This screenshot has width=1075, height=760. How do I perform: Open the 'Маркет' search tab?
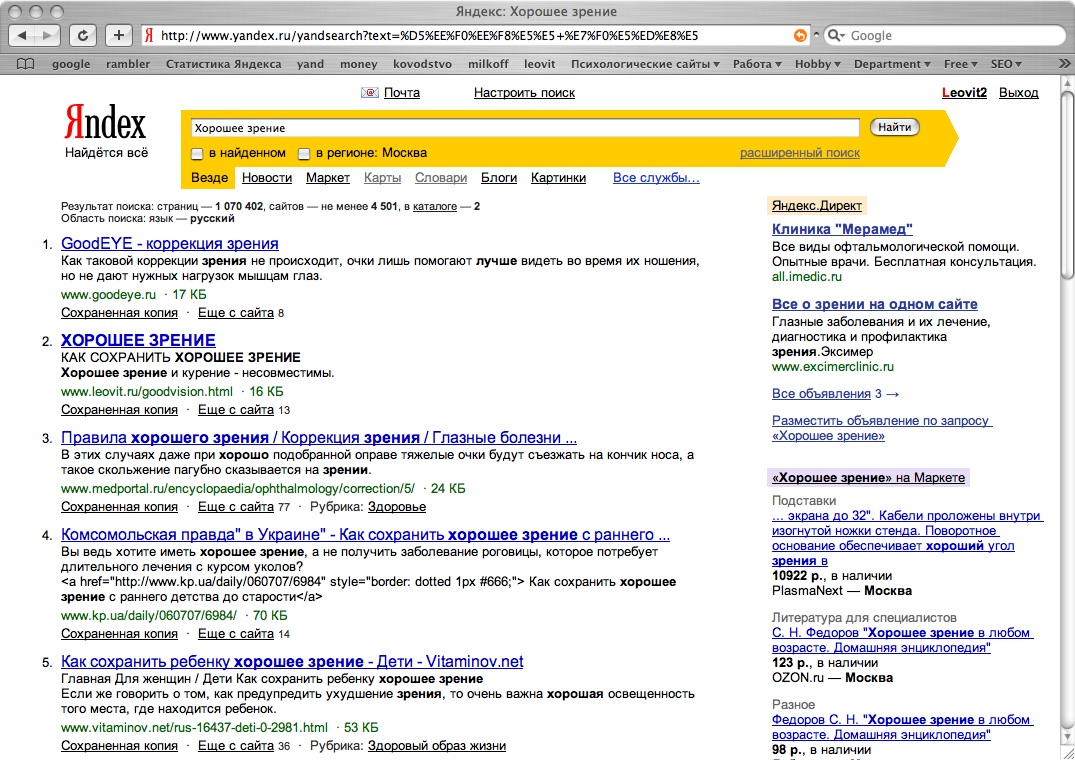click(328, 177)
